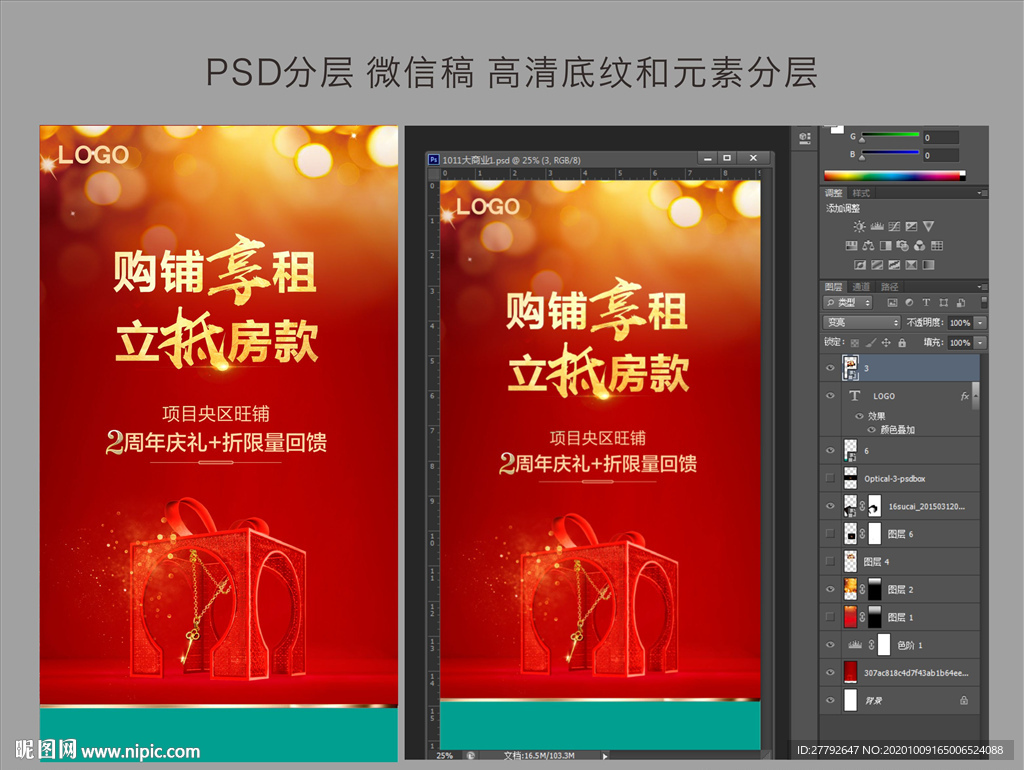Open the blend mode dropdown showing 变亮

(861, 323)
